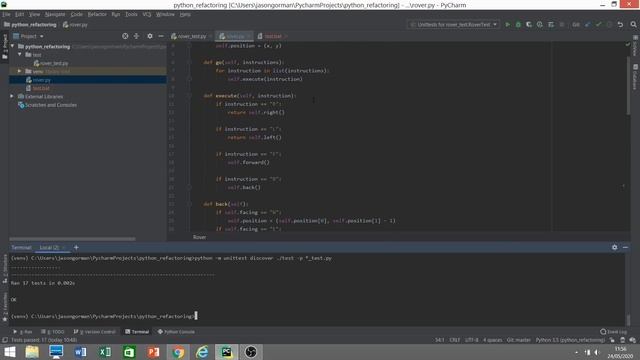The height and width of the screenshot is (360, 640).
Task: Select test.bat in project tree
Action: (38, 88)
